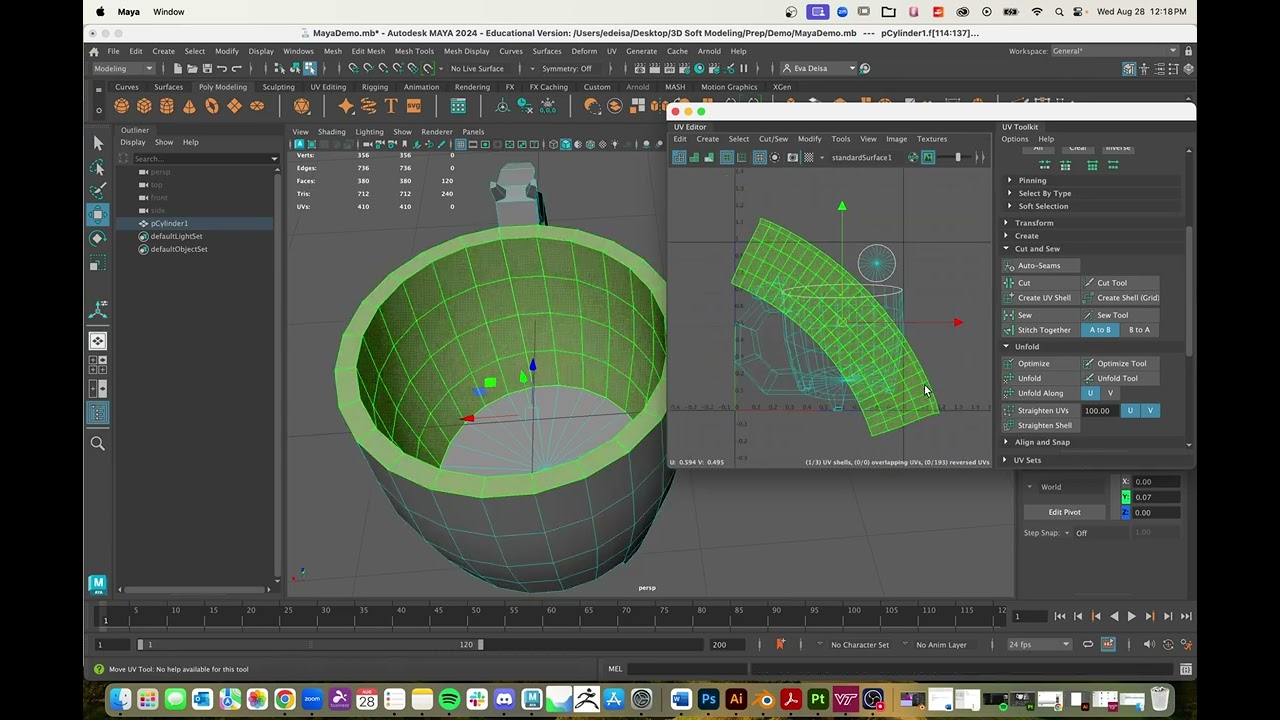1280x720 pixels.
Task: Open Illustrator from the Dock
Action: click(x=736, y=699)
